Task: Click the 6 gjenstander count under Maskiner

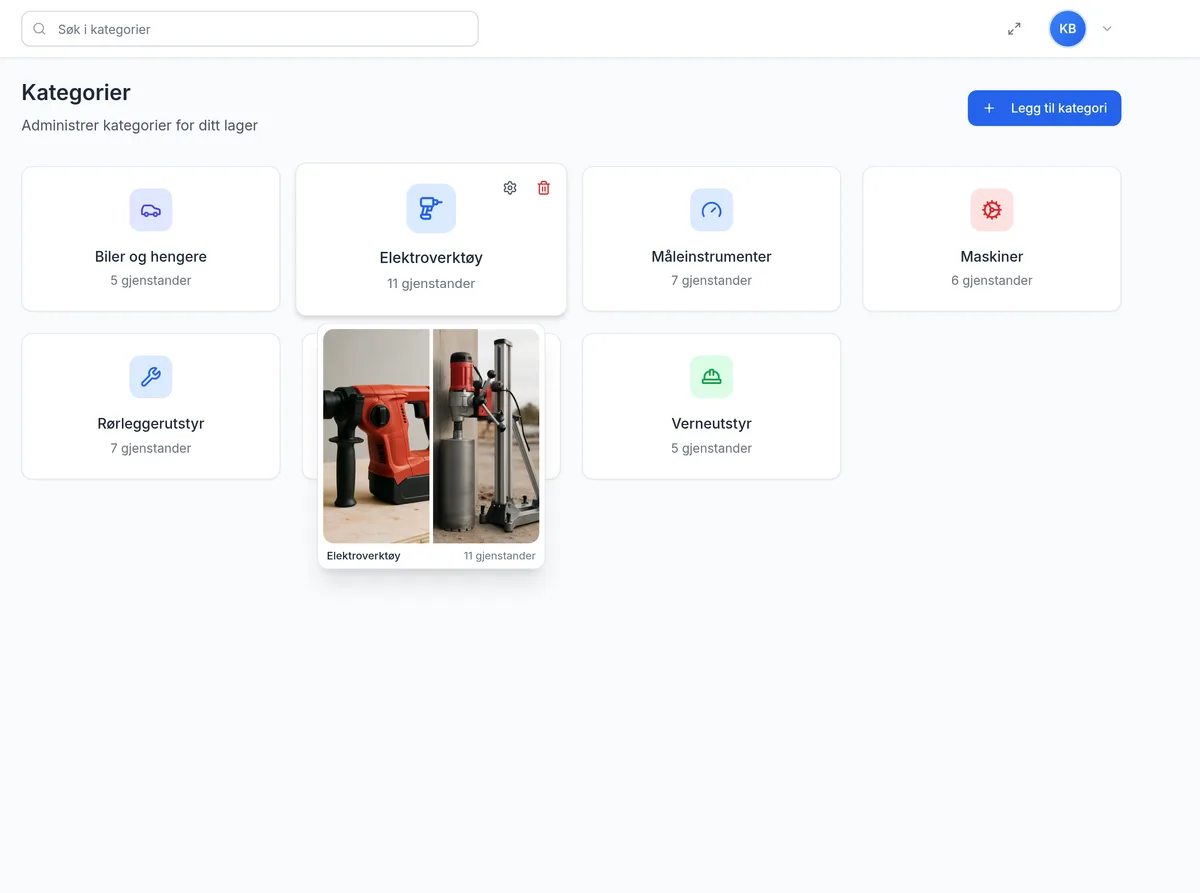Action: coord(992,281)
